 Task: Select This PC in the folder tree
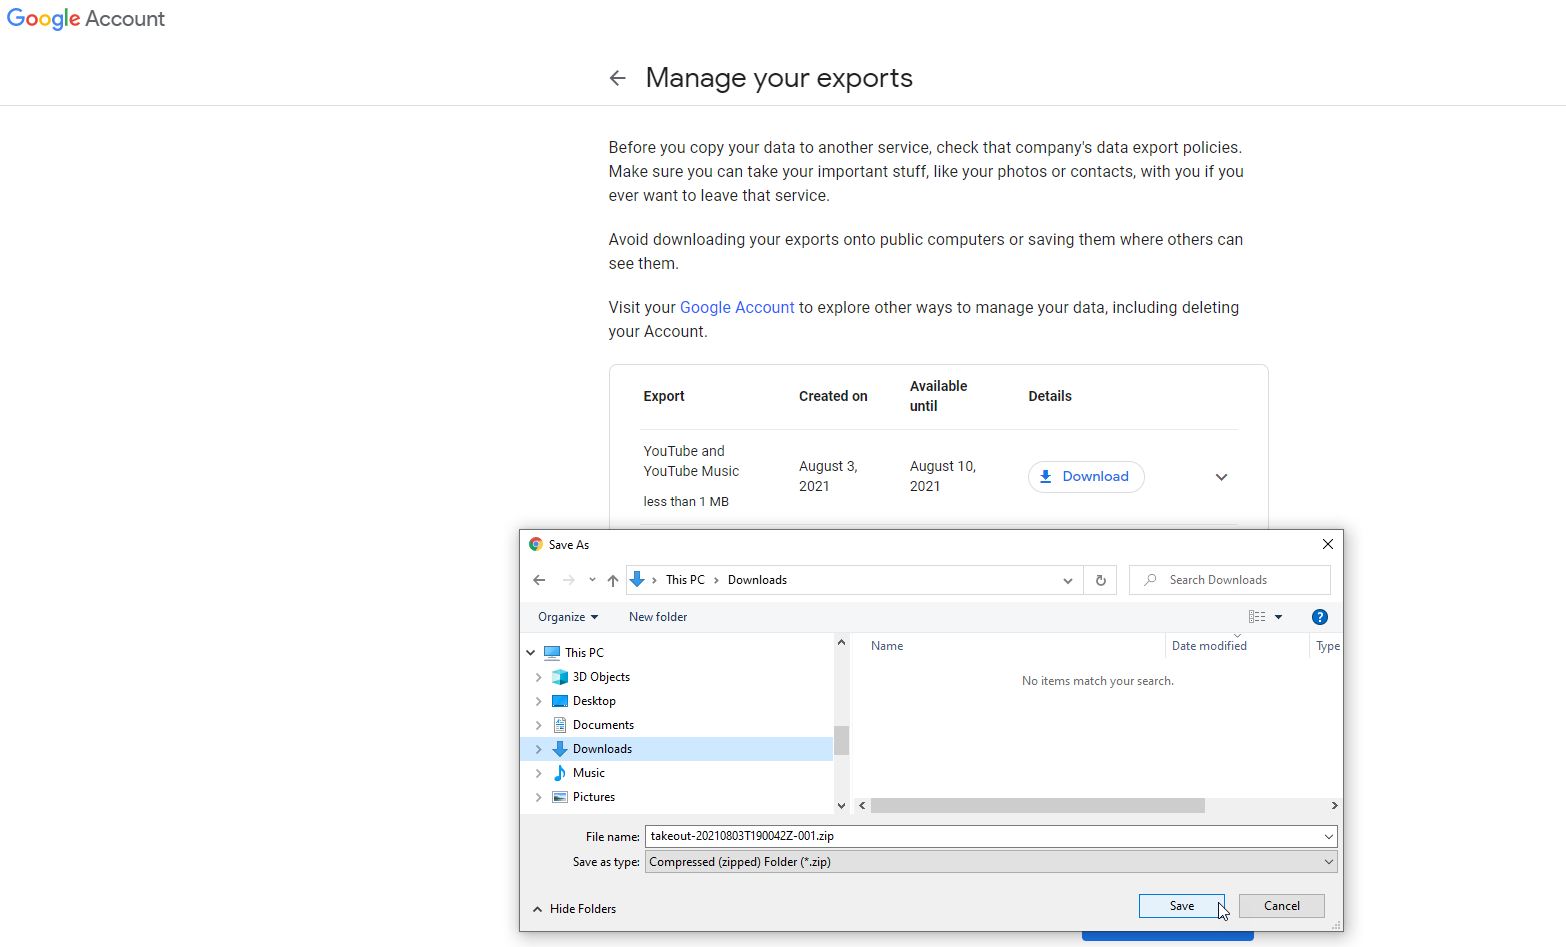[584, 653]
